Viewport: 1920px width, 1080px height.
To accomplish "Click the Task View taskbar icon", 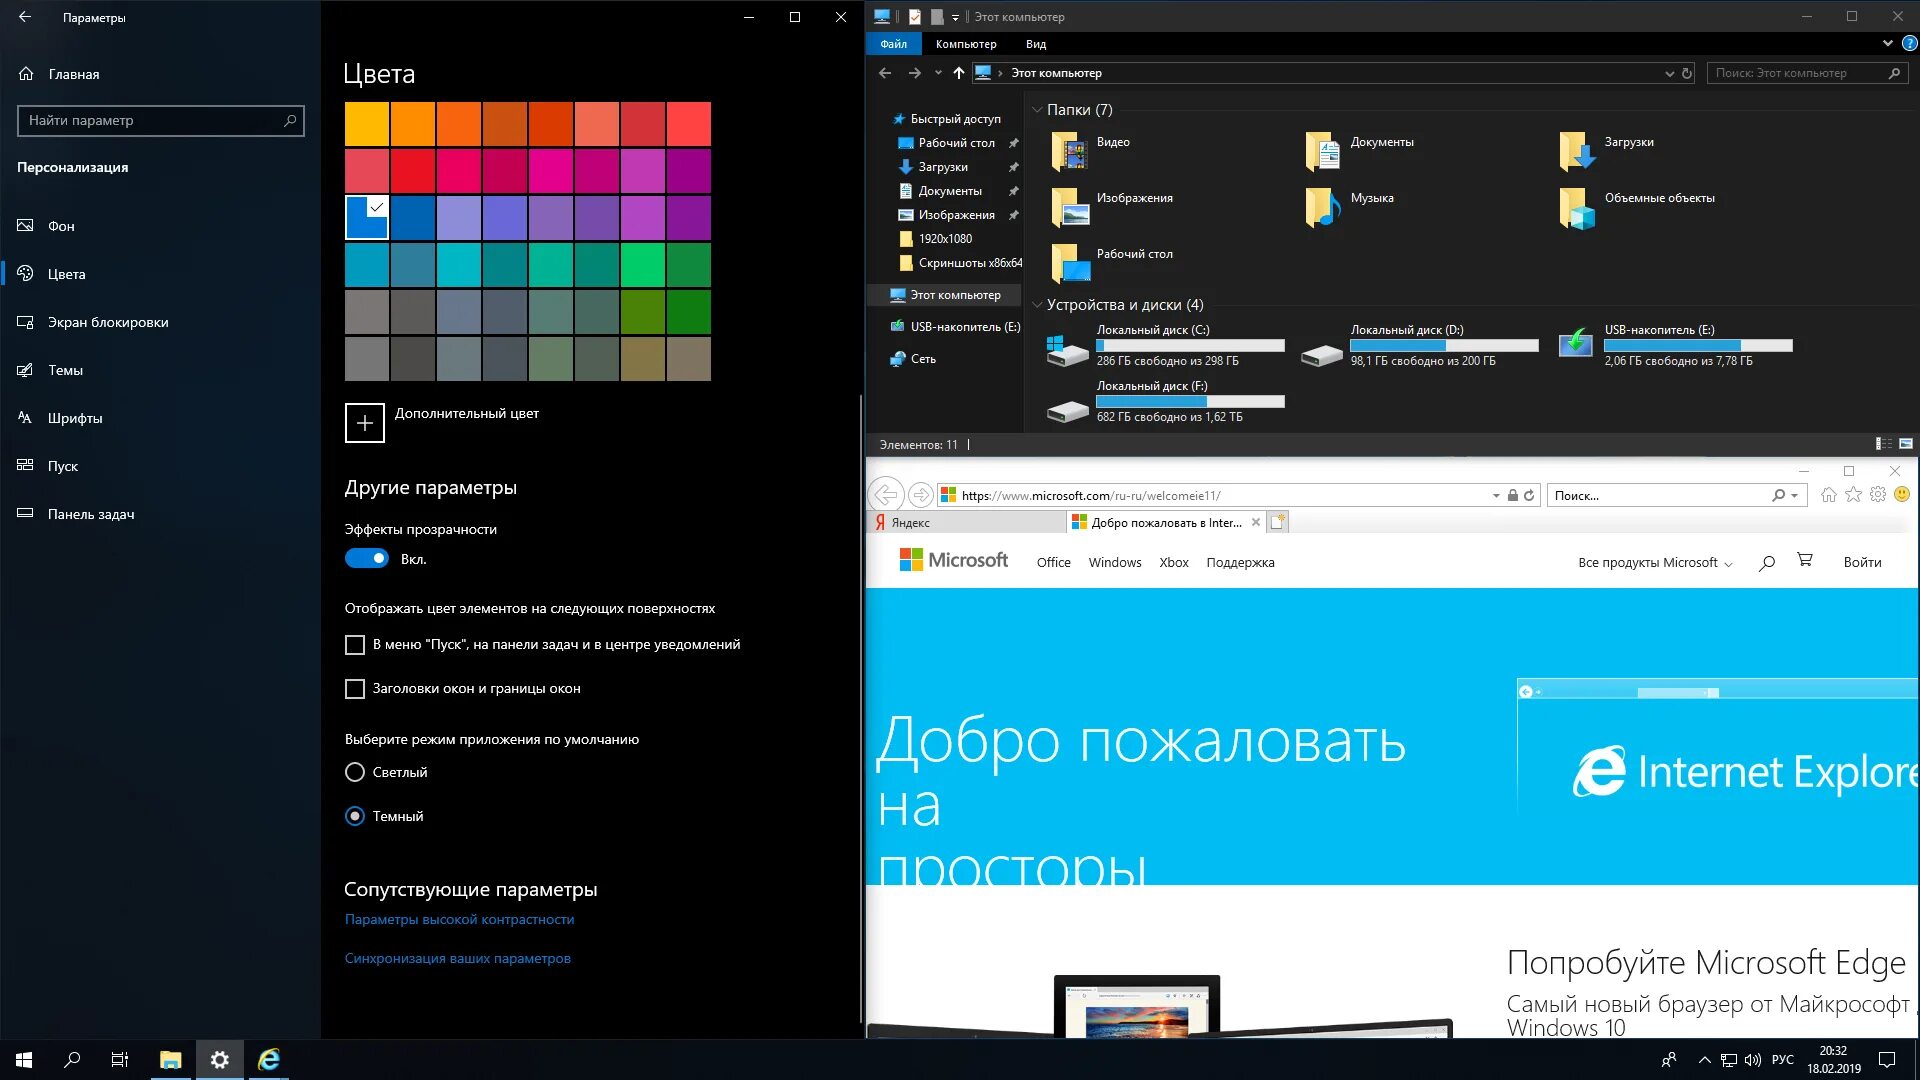I will click(x=119, y=1060).
